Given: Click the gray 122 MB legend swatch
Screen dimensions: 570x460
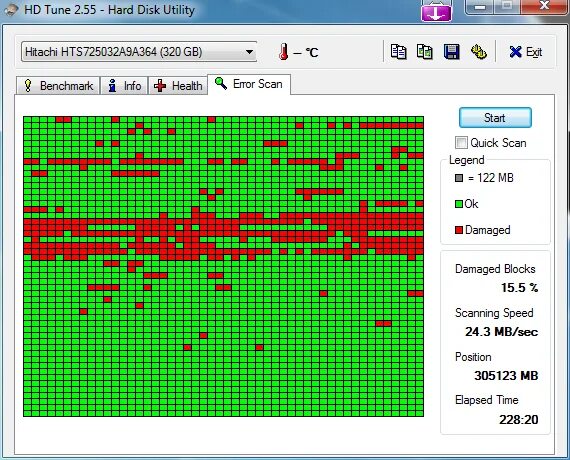Looking at the screenshot, I should 459,178.
